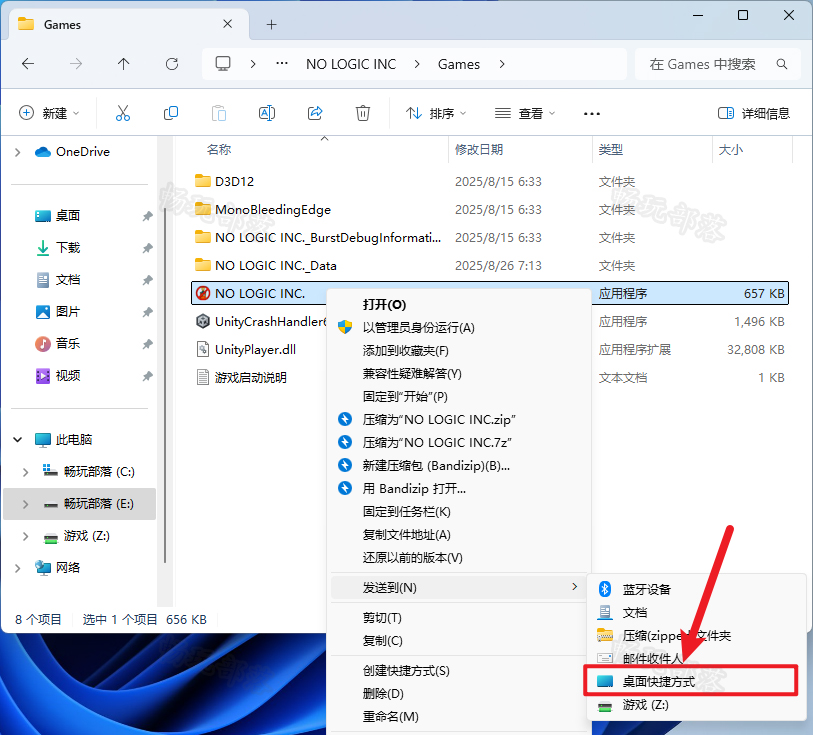Go up one folder level arrow

tap(123, 64)
